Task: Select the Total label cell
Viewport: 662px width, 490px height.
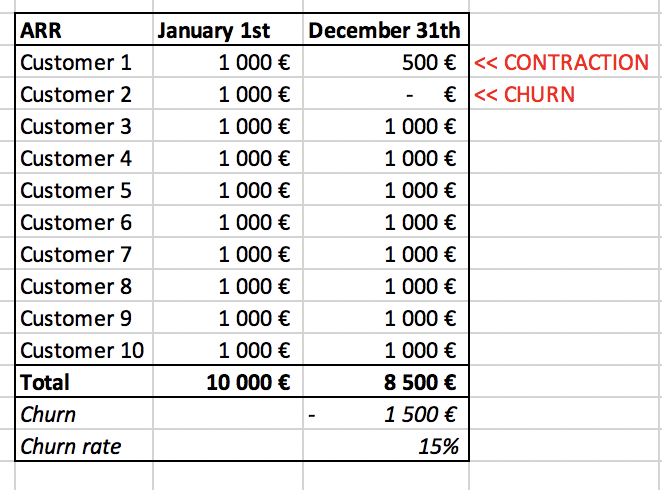Action: (84, 382)
